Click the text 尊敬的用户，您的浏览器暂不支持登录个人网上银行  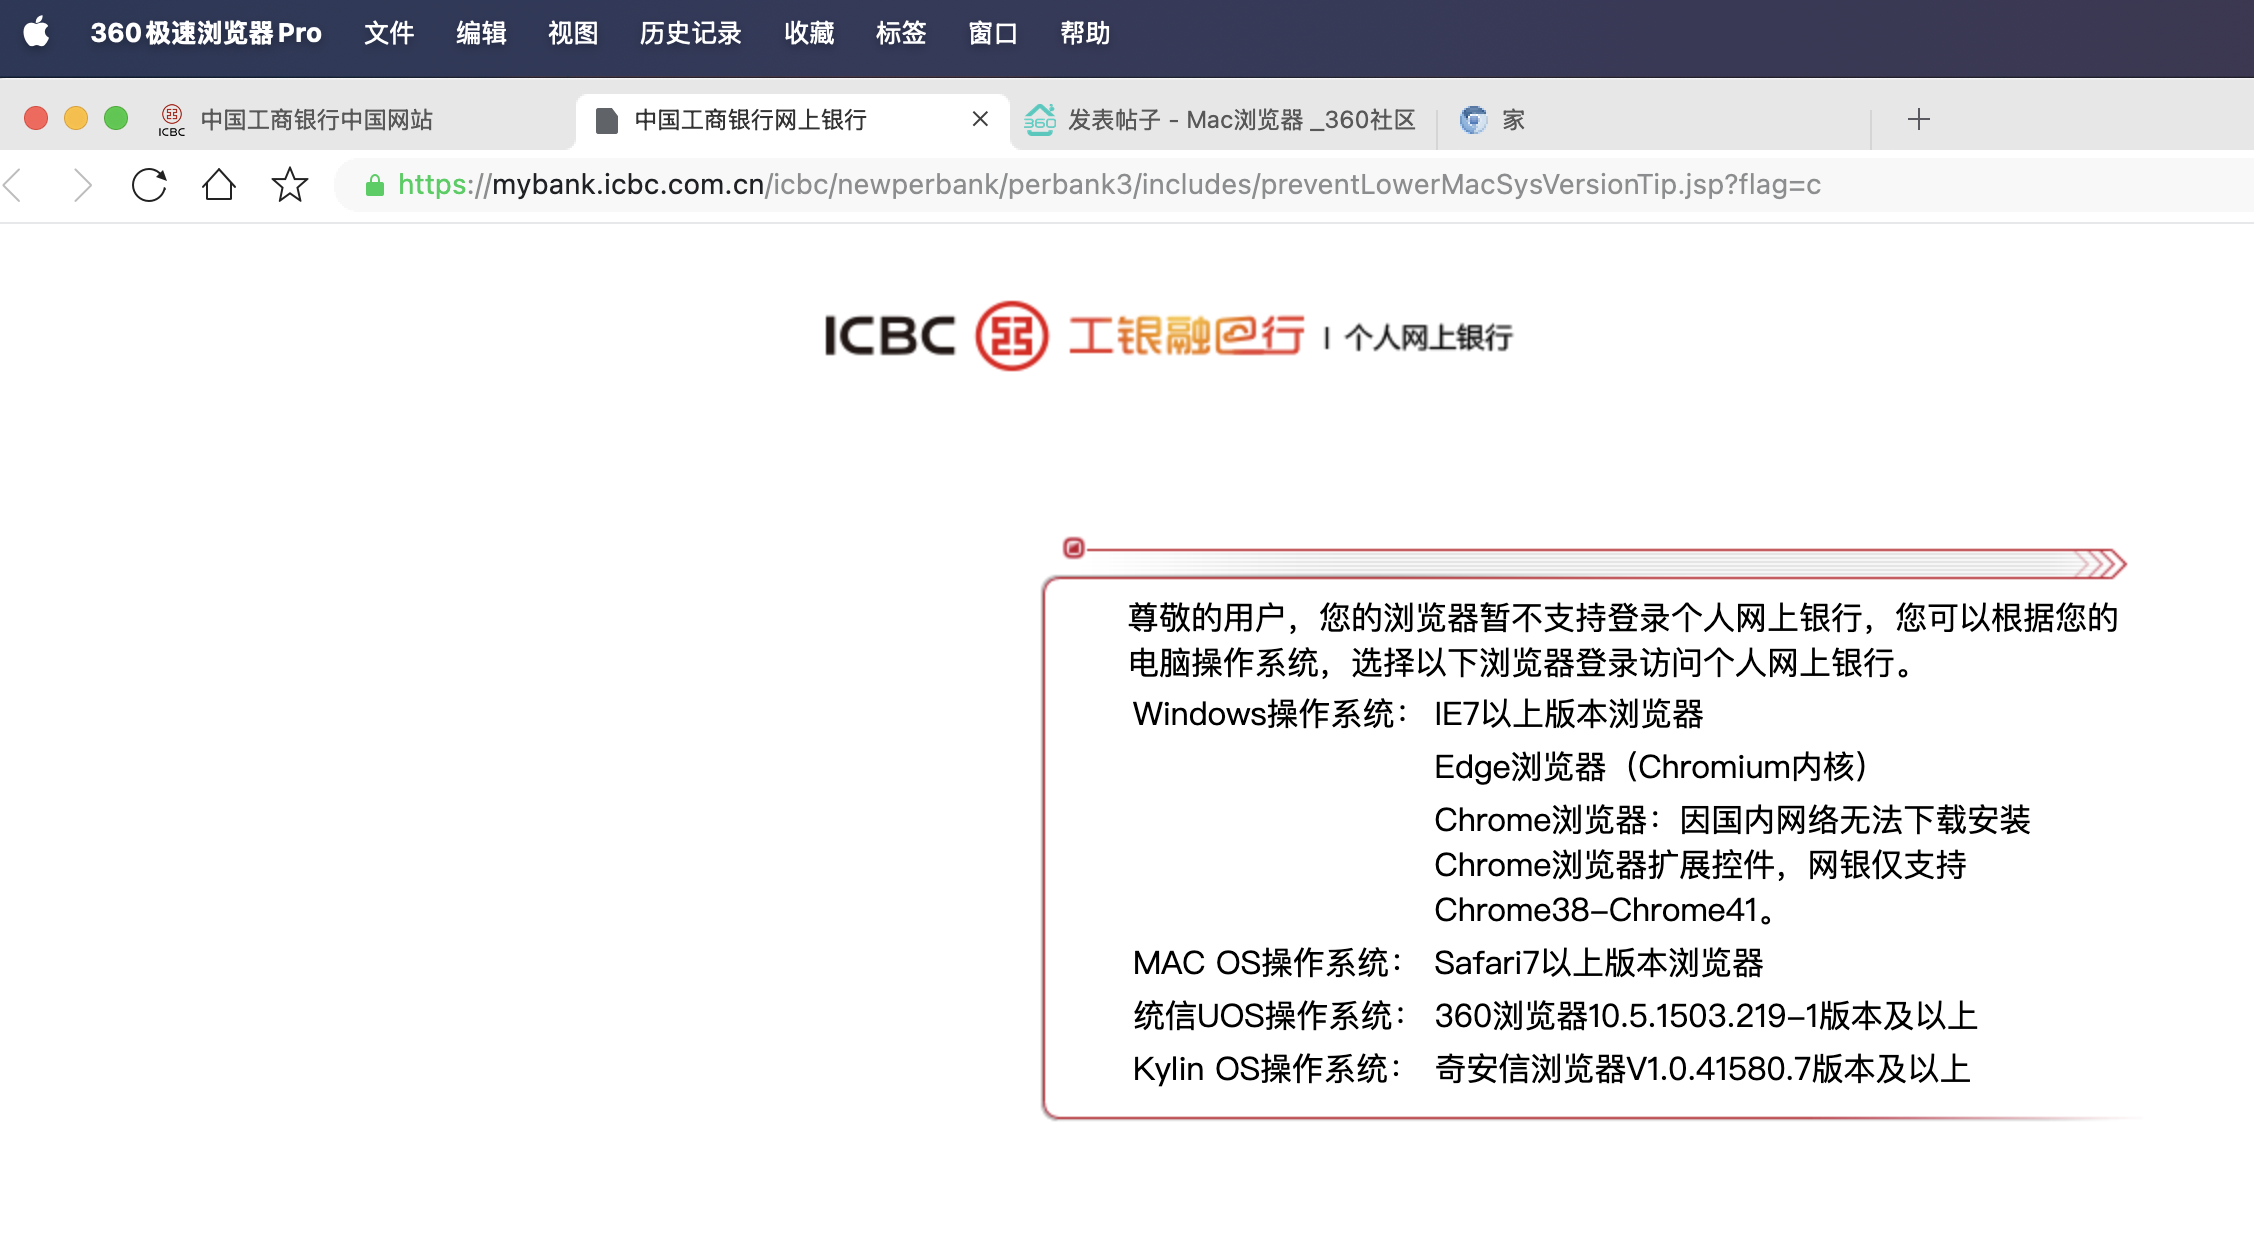coord(1494,618)
